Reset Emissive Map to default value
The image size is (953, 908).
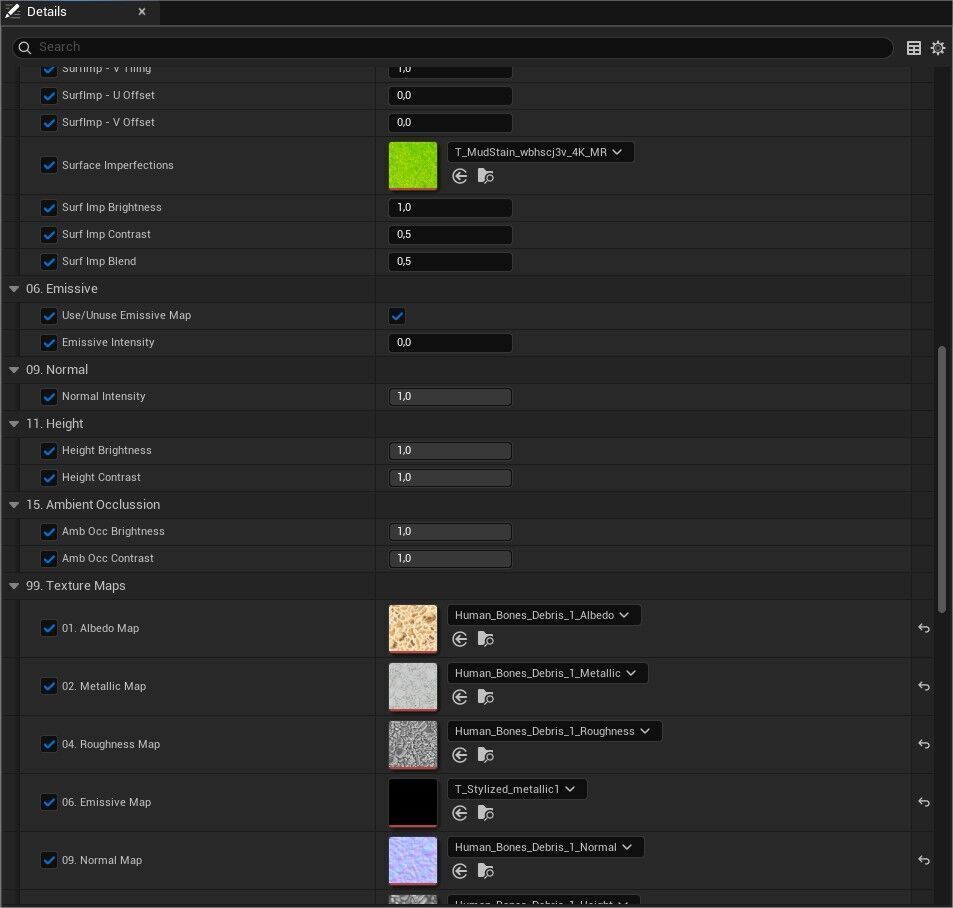[x=924, y=802]
